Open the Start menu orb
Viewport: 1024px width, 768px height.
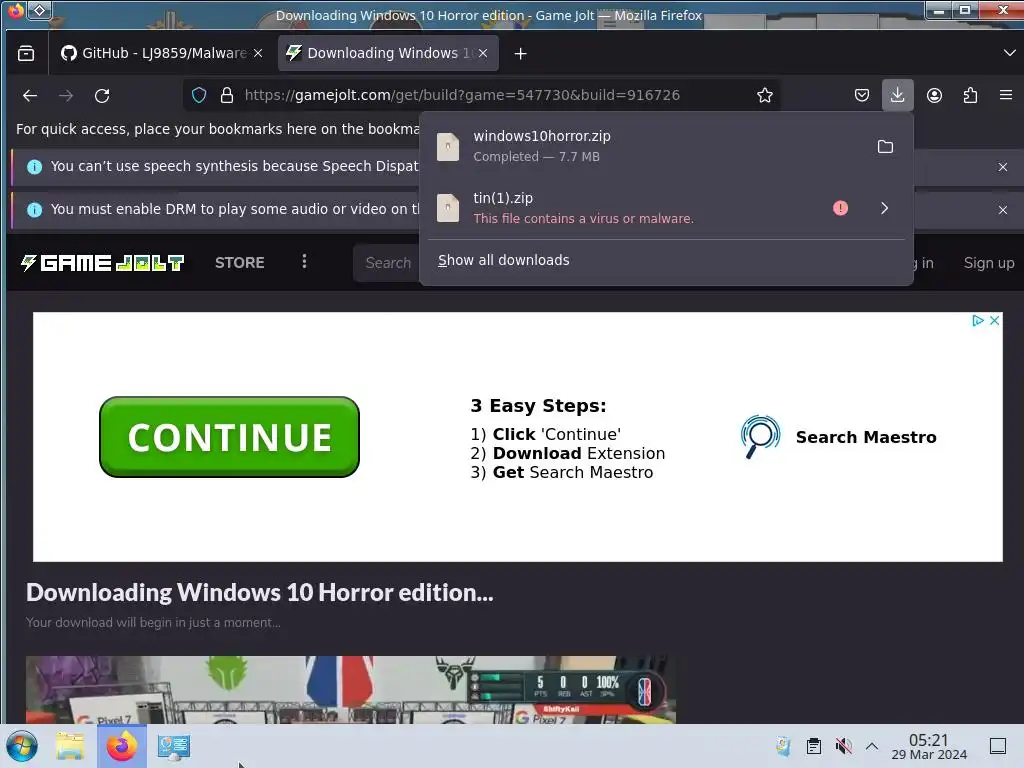click(22, 746)
